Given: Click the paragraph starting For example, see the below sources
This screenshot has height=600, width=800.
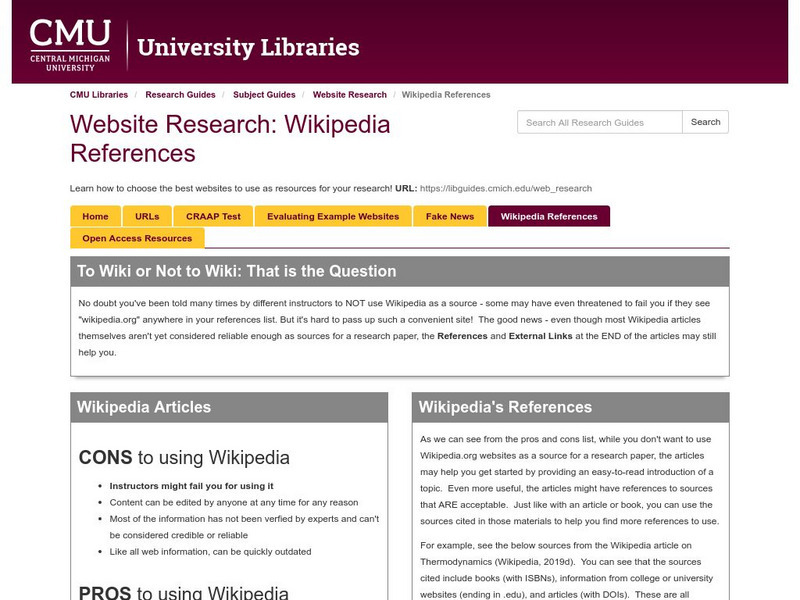Looking at the screenshot, I should point(566,570).
